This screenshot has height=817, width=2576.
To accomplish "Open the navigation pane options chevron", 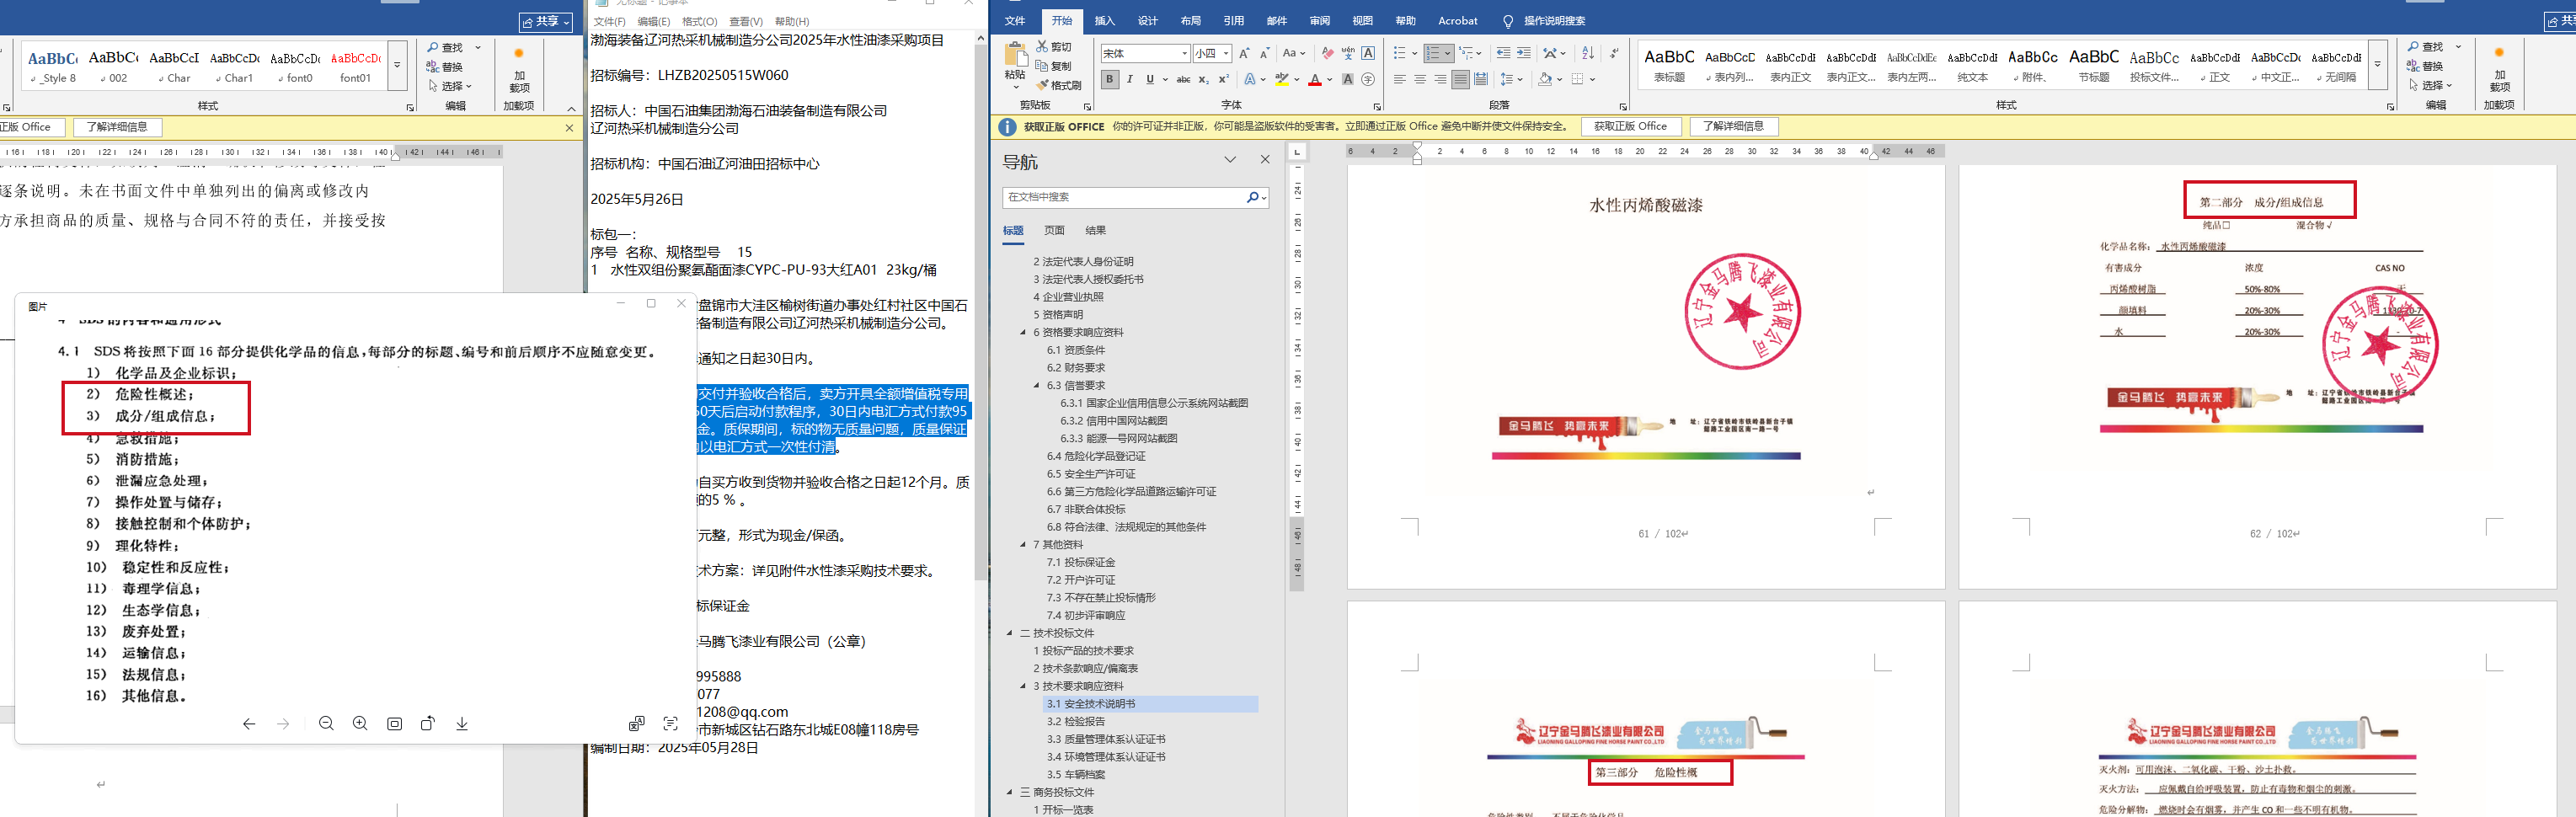I will click(1230, 159).
